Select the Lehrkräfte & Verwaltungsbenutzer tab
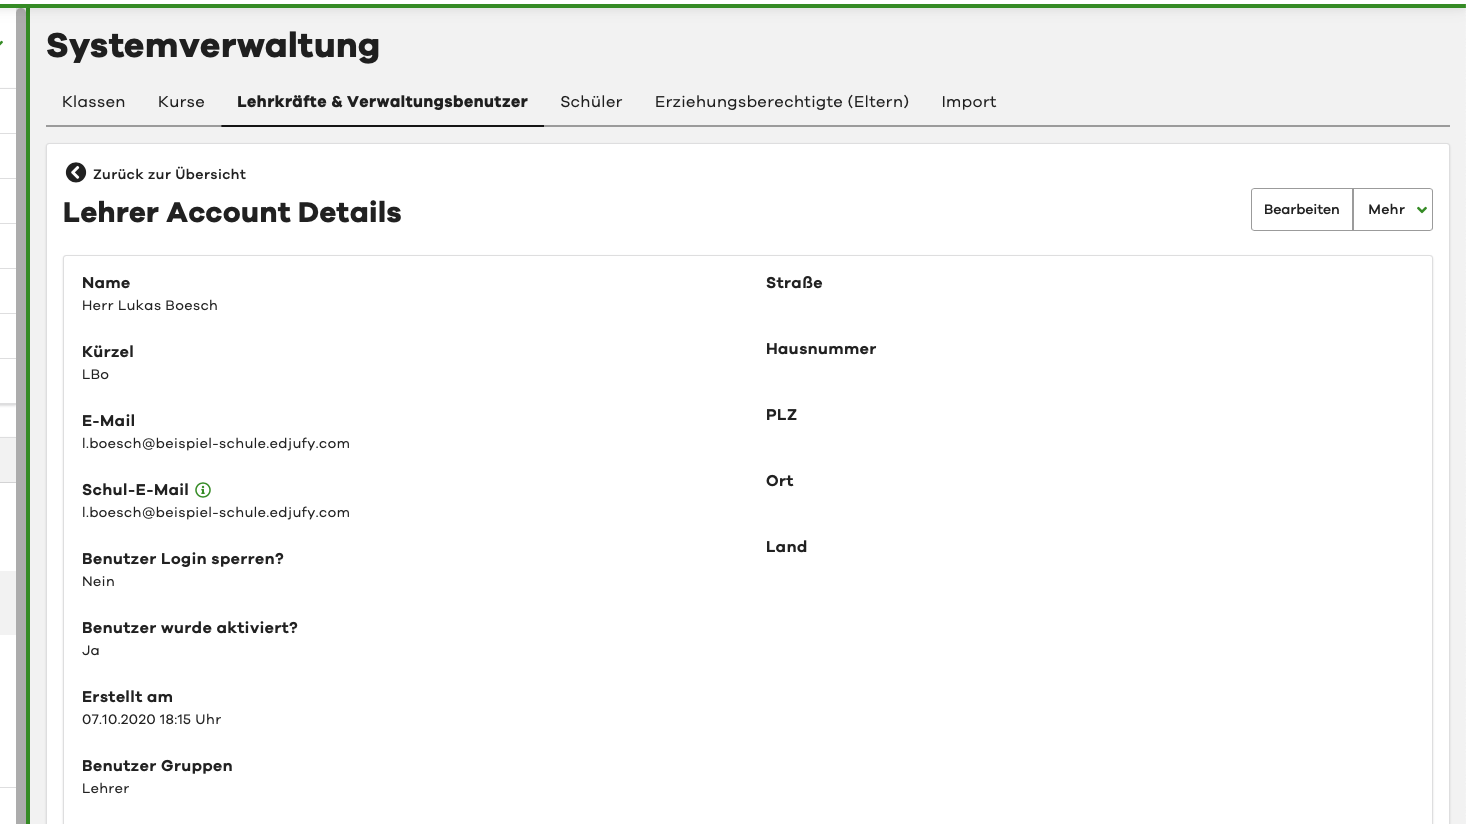This screenshot has height=824, width=1466. pos(382,102)
